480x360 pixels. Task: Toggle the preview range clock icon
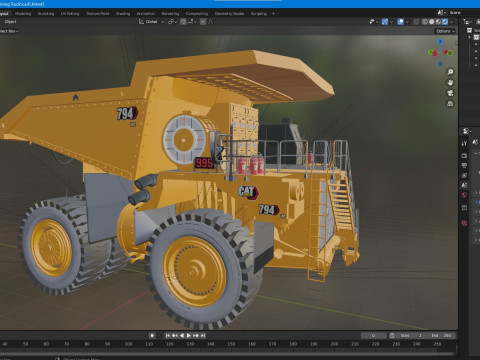point(392,335)
